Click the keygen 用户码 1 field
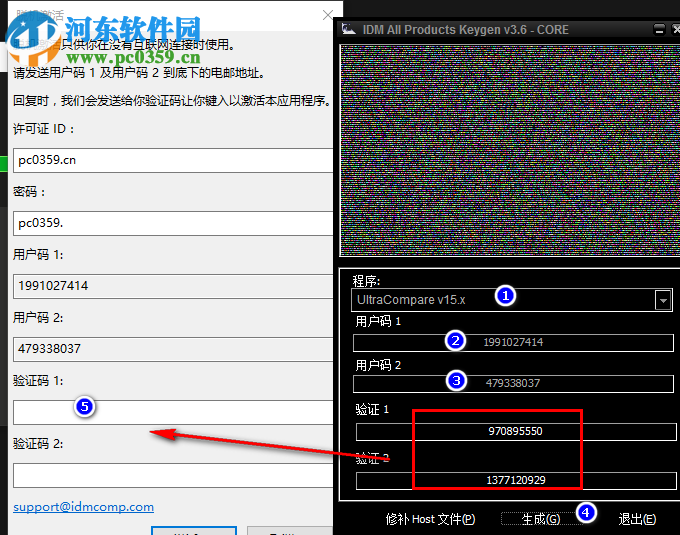680x535 pixels. tap(513, 343)
